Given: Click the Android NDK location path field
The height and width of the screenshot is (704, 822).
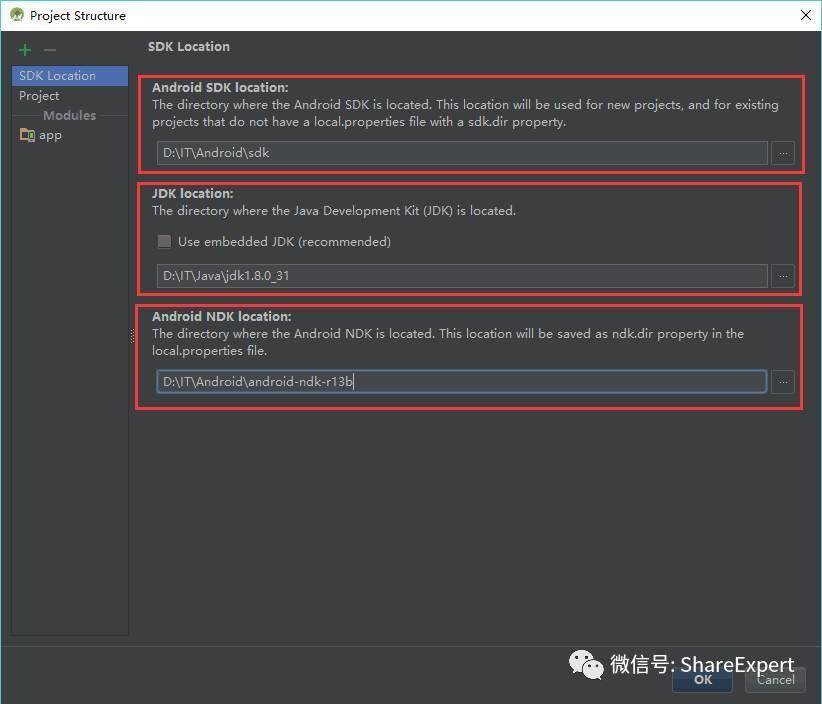Looking at the screenshot, I should [x=461, y=382].
